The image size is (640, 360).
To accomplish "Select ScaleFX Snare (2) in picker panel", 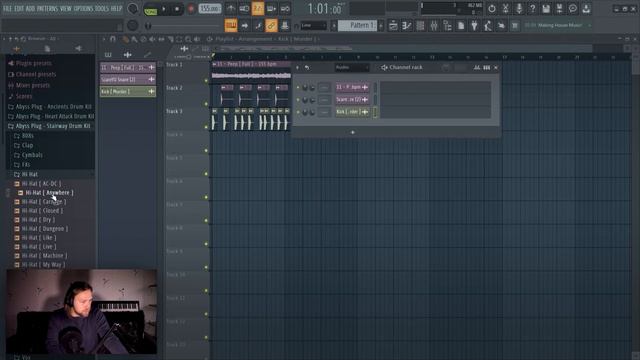I will click(128, 80).
